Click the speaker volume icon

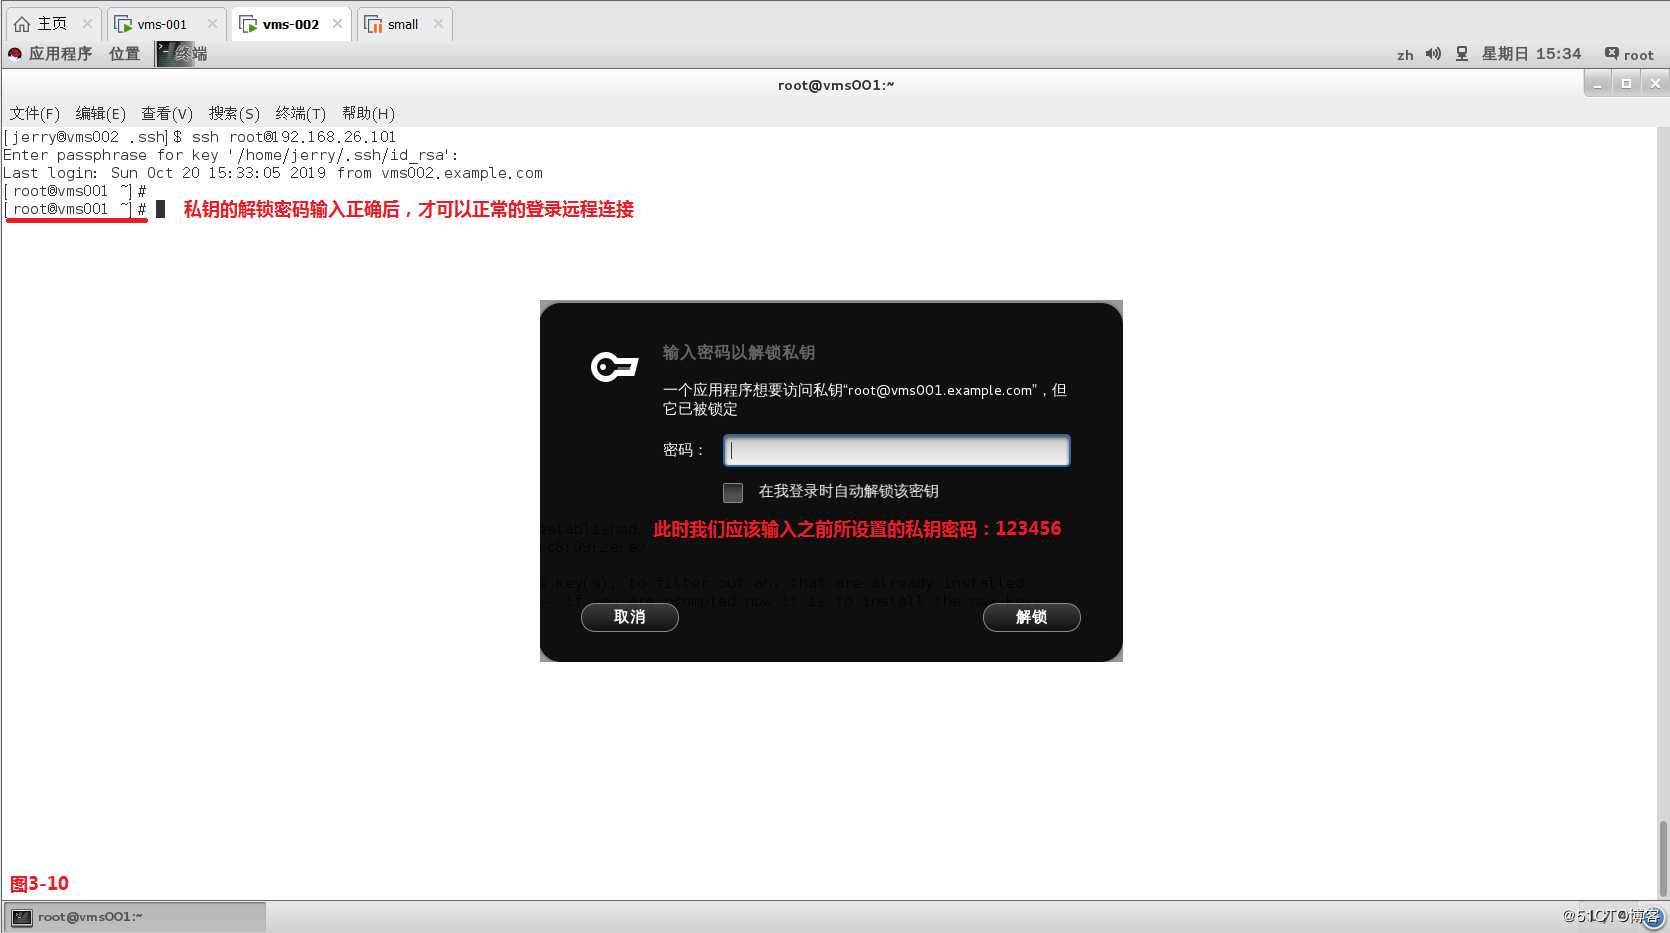coord(1432,54)
